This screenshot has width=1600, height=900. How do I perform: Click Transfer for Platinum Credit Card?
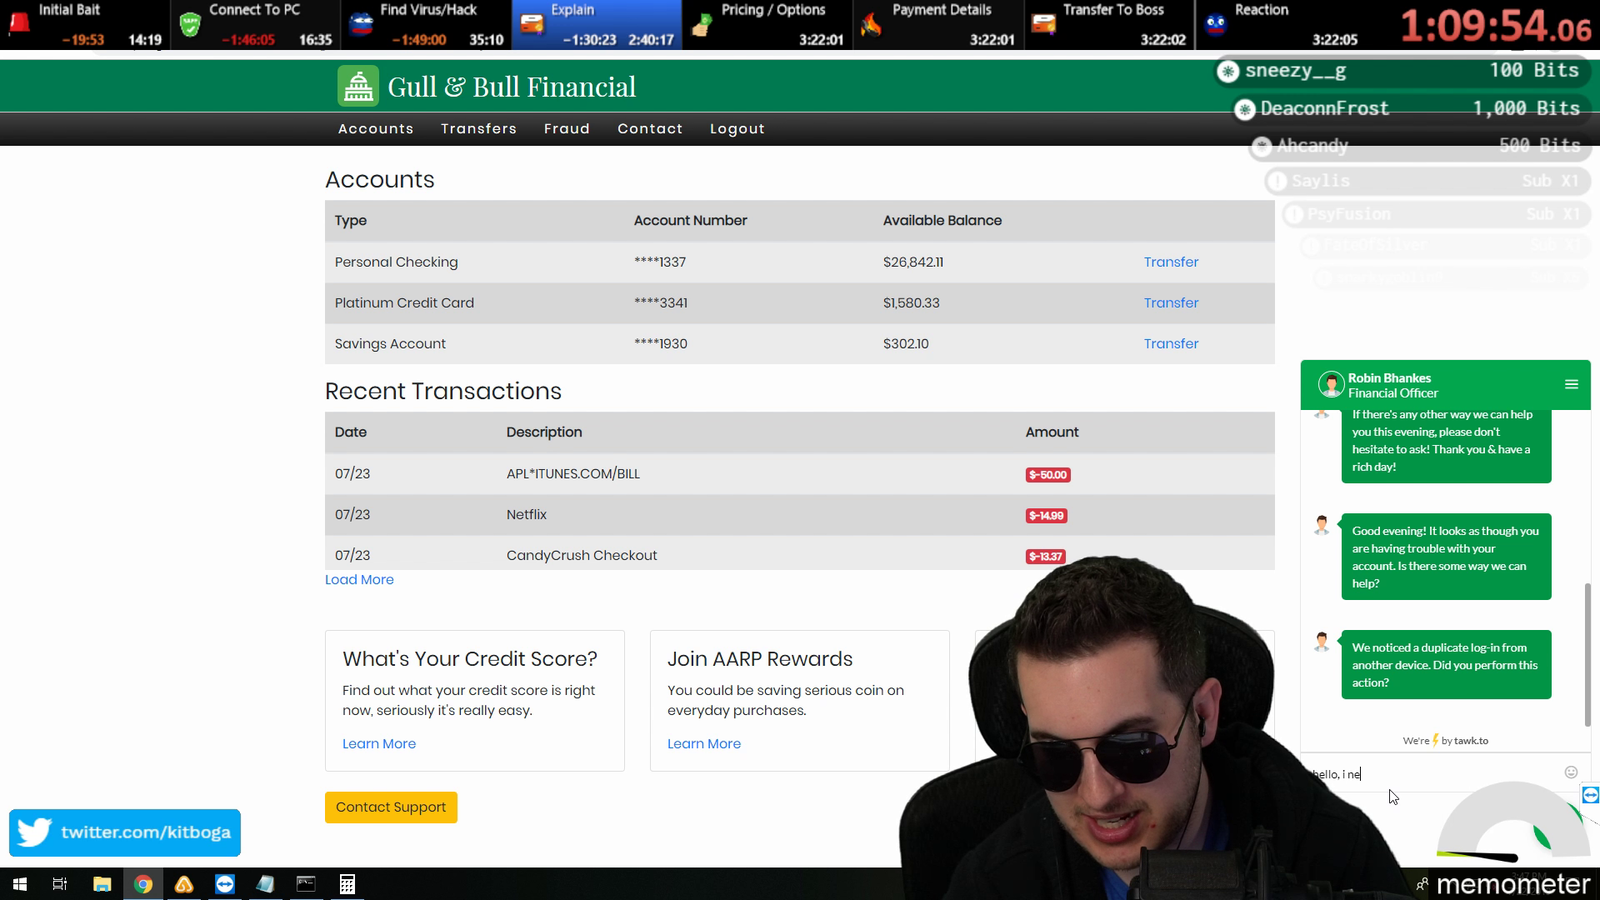click(x=1171, y=303)
